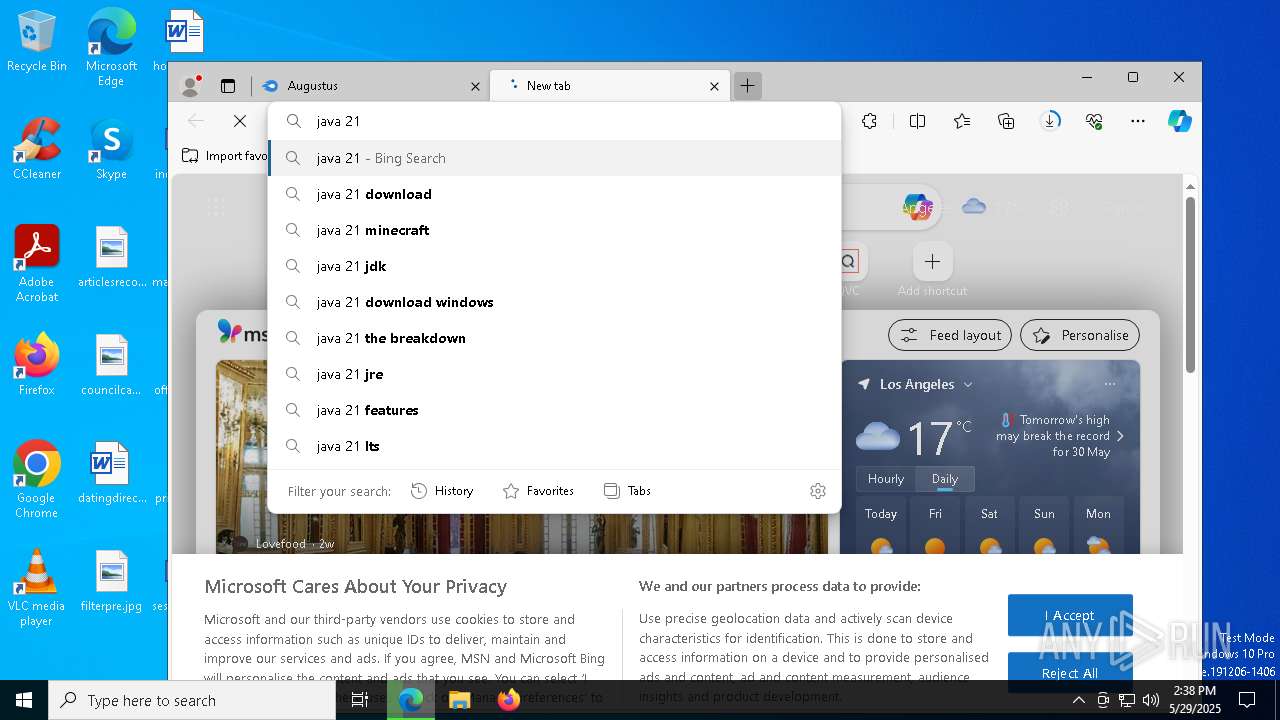Image resolution: width=1280 pixels, height=720 pixels.
Task: Filter search by History
Action: [442, 491]
